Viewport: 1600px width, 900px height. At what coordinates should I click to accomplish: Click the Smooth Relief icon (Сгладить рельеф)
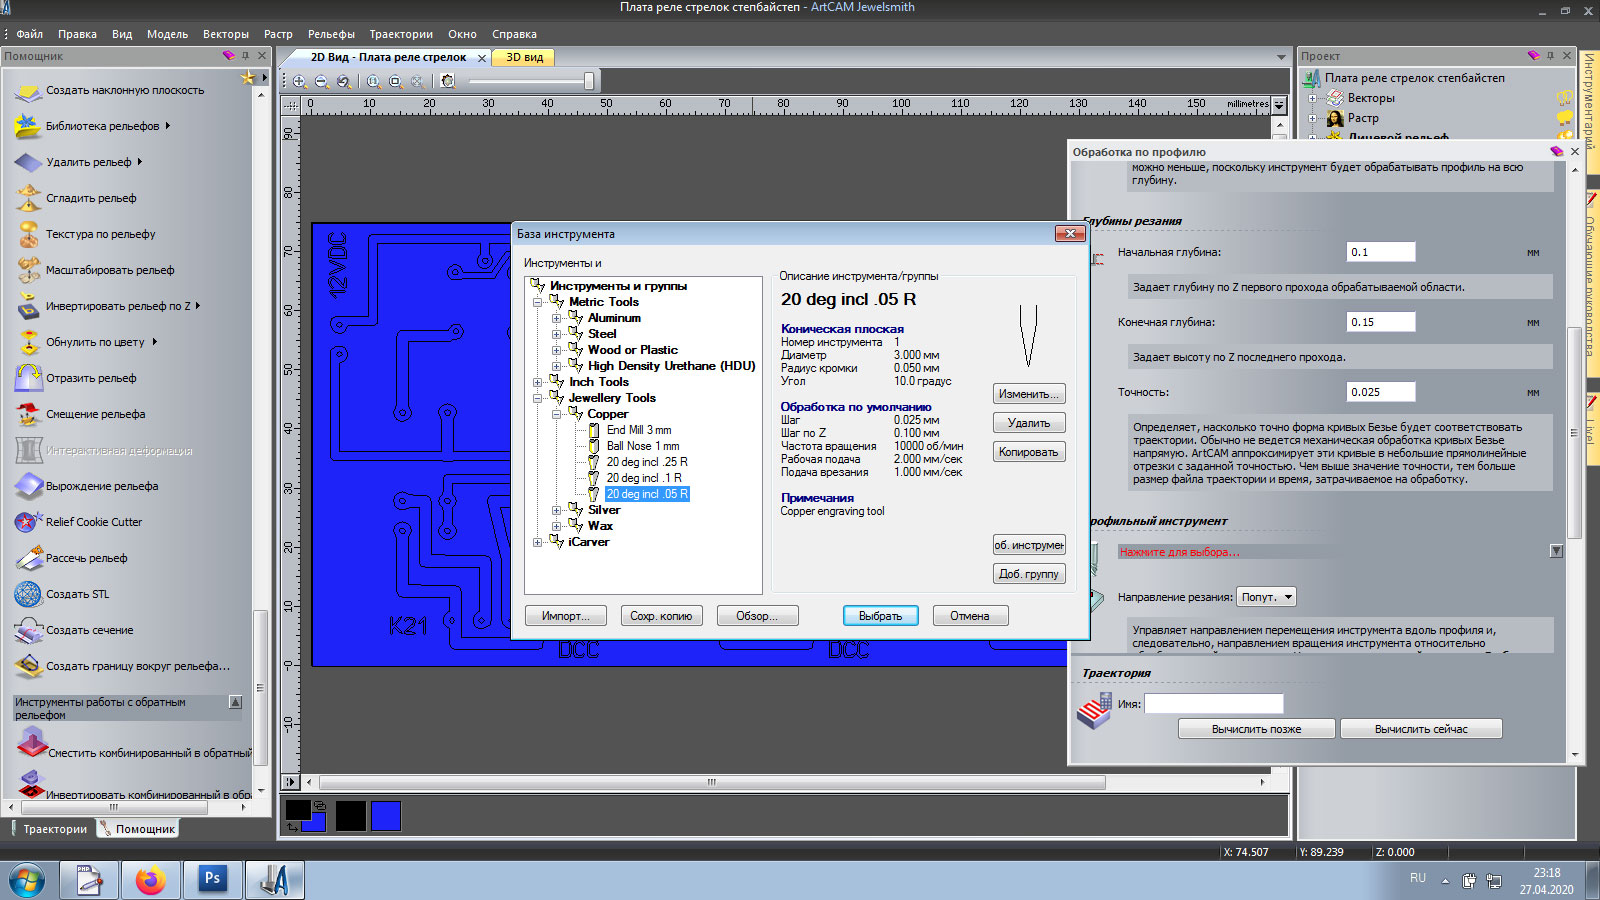click(x=28, y=198)
